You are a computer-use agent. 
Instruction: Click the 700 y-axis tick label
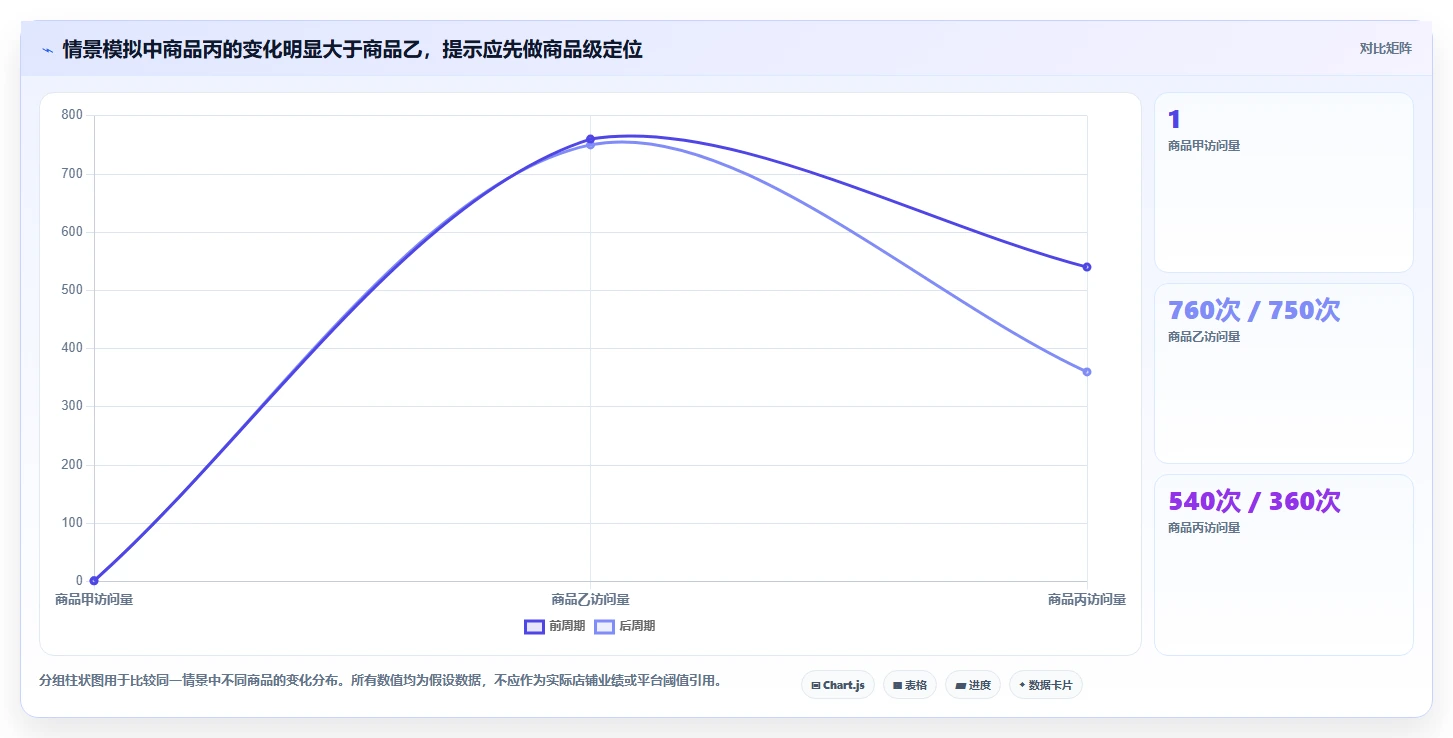72,174
